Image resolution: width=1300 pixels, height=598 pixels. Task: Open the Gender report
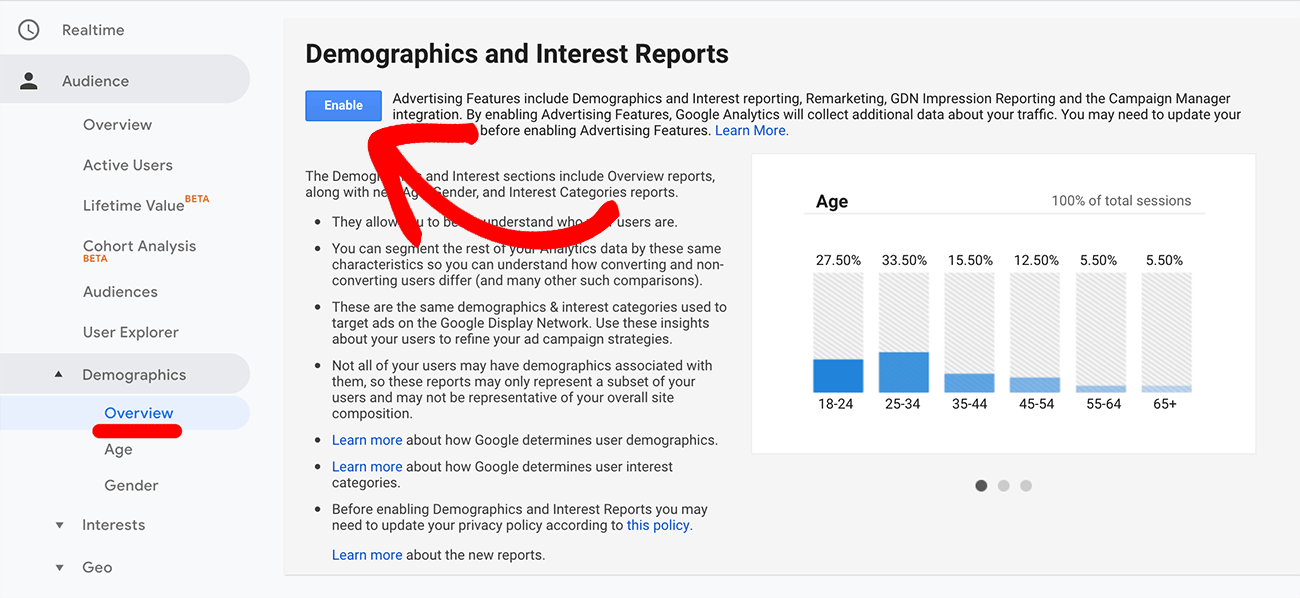(x=131, y=485)
